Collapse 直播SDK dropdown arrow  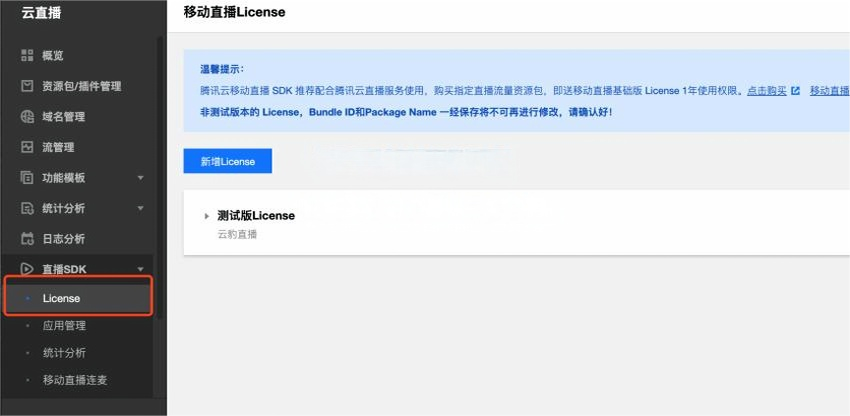coord(140,269)
